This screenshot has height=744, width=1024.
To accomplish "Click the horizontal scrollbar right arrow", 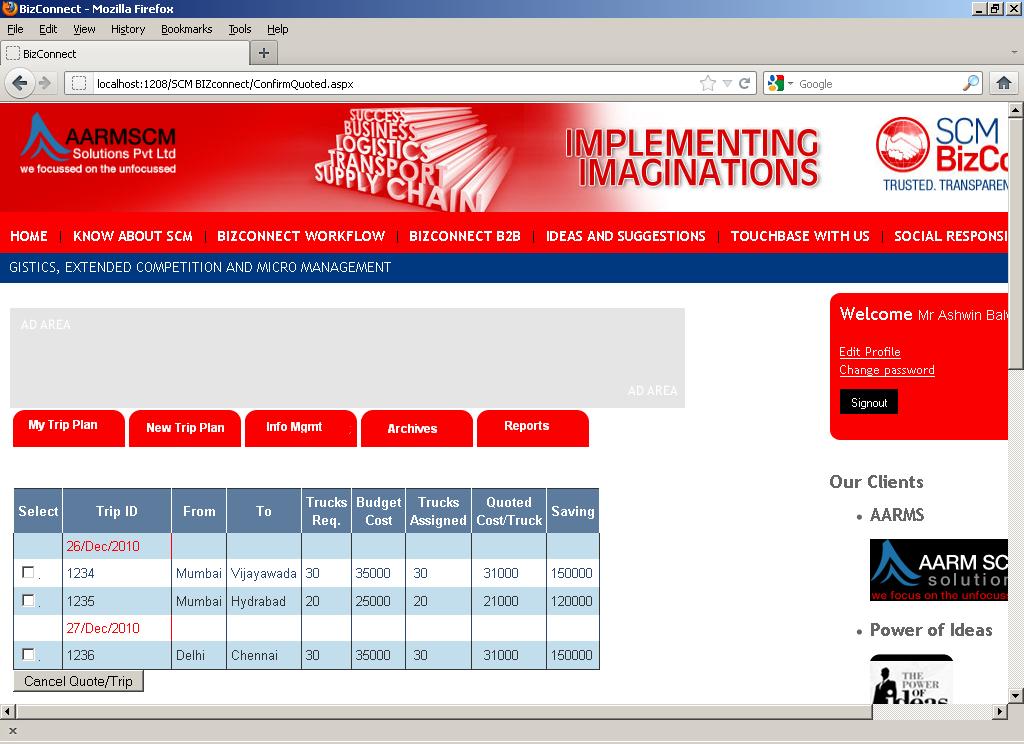I will pos(1000,711).
